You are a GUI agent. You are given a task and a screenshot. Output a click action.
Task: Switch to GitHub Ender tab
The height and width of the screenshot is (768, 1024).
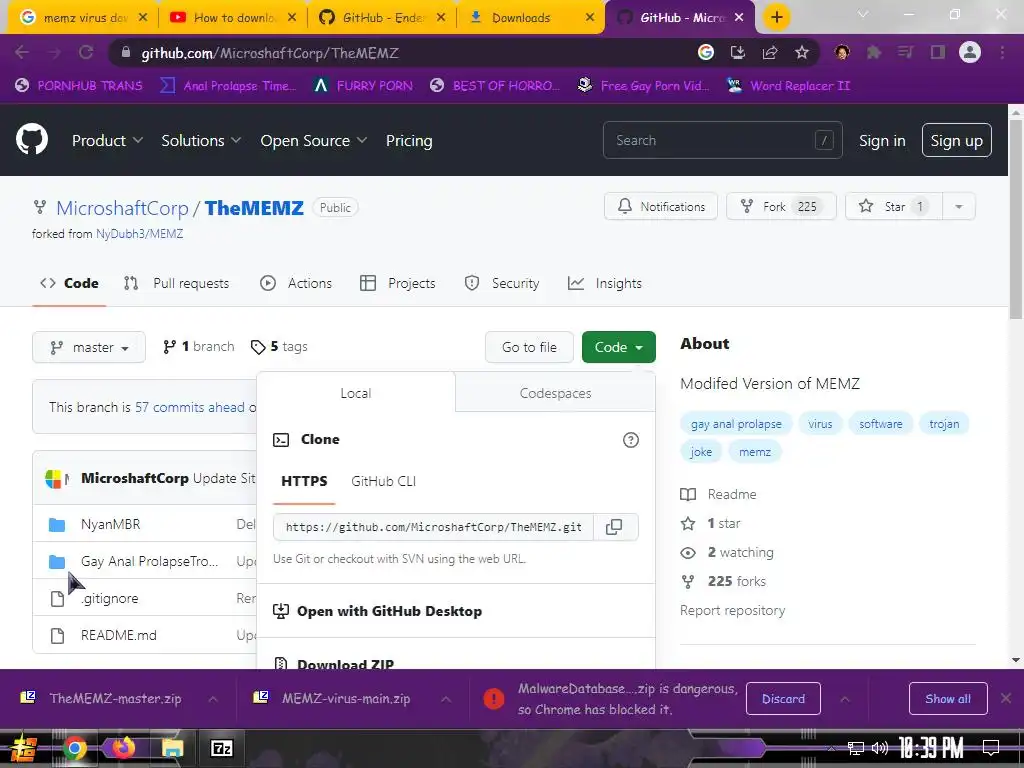click(382, 18)
